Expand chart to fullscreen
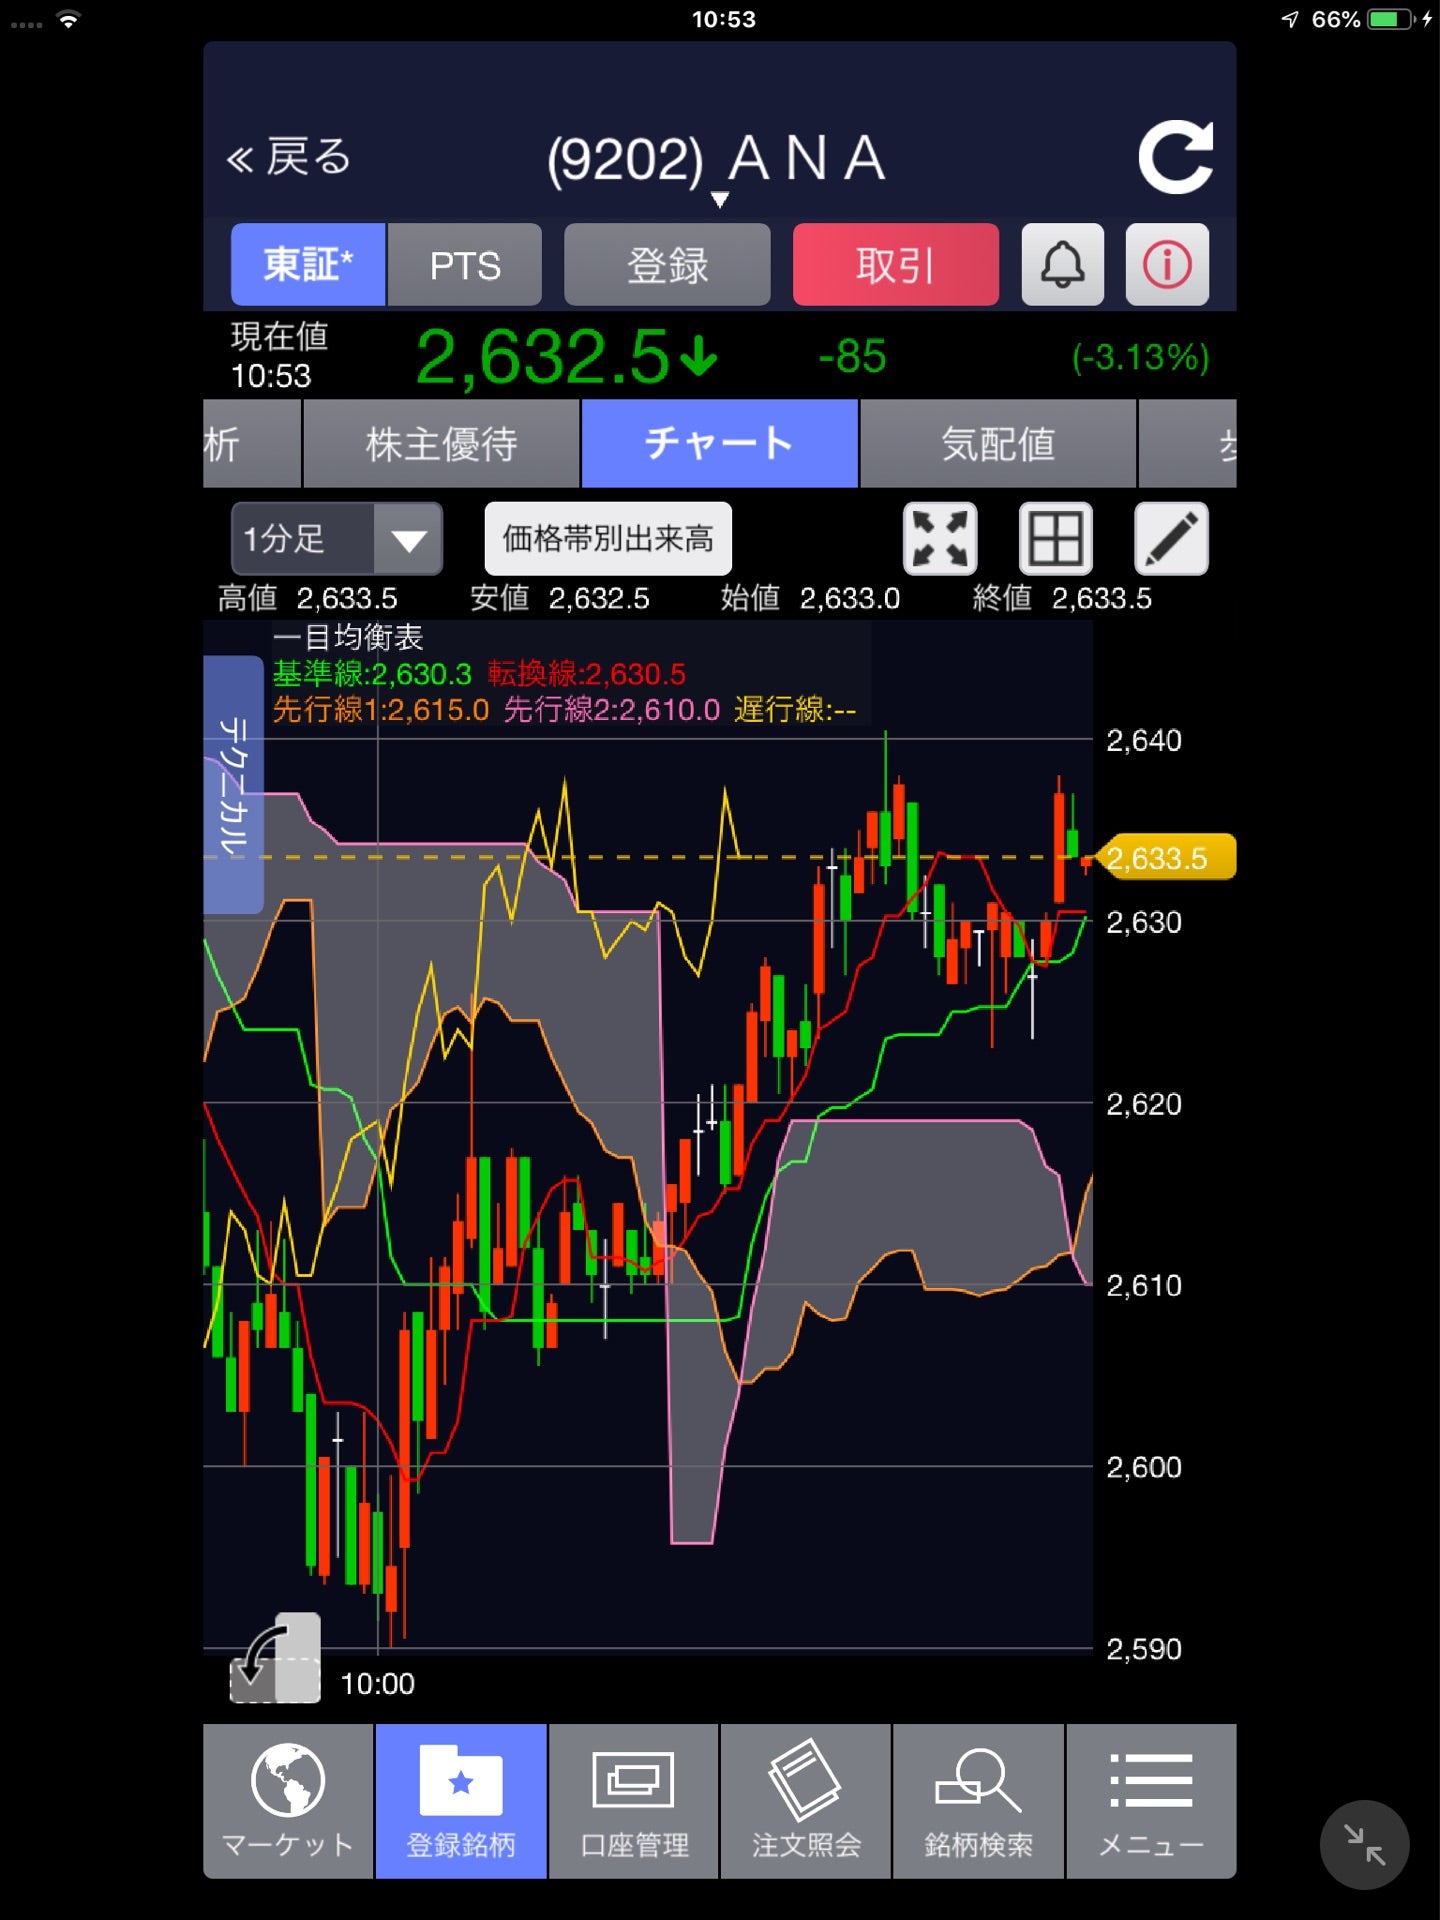Image resolution: width=1440 pixels, height=1920 pixels. click(x=940, y=539)
